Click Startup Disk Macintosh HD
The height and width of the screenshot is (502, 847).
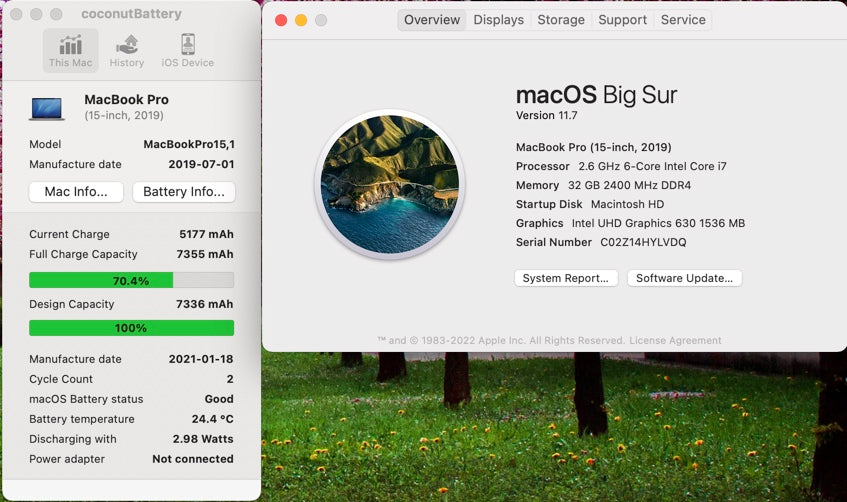pyautogui.click(x=590, y=204)
